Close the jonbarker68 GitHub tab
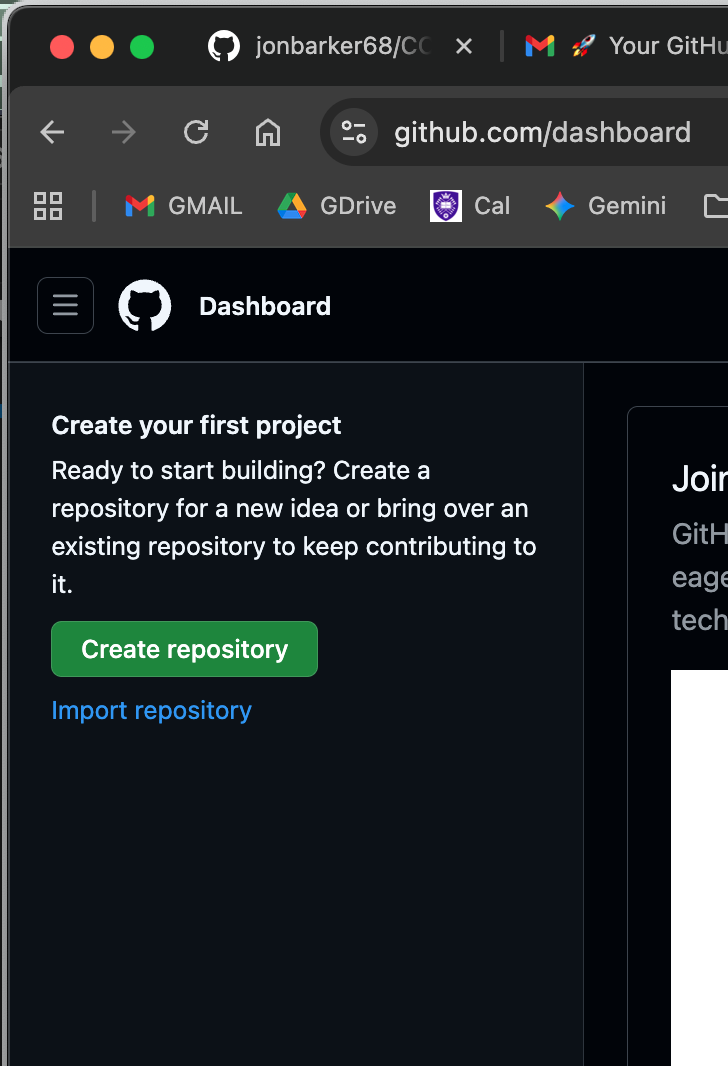 464,46
